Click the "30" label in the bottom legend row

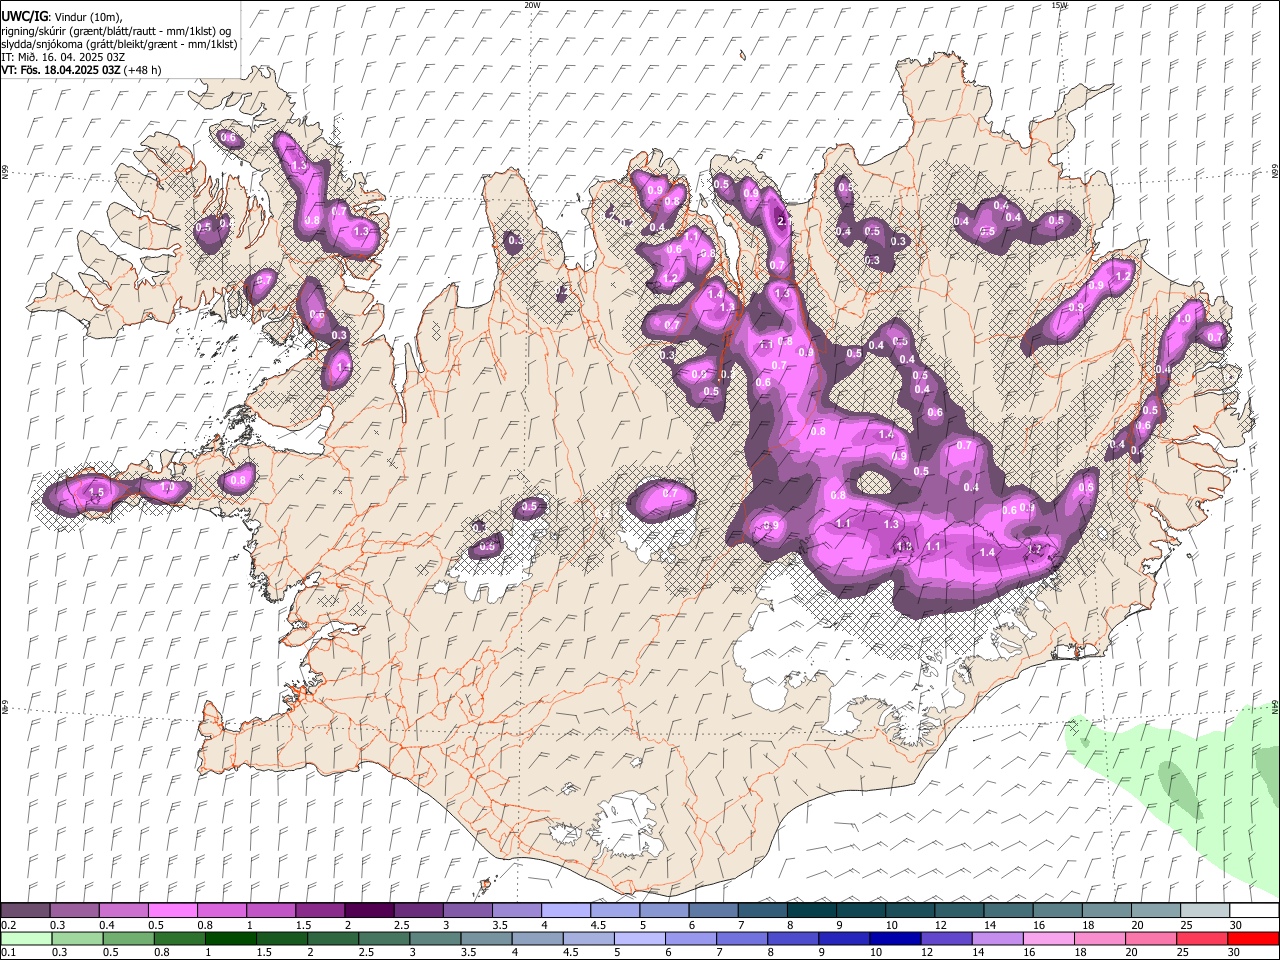1233,953
